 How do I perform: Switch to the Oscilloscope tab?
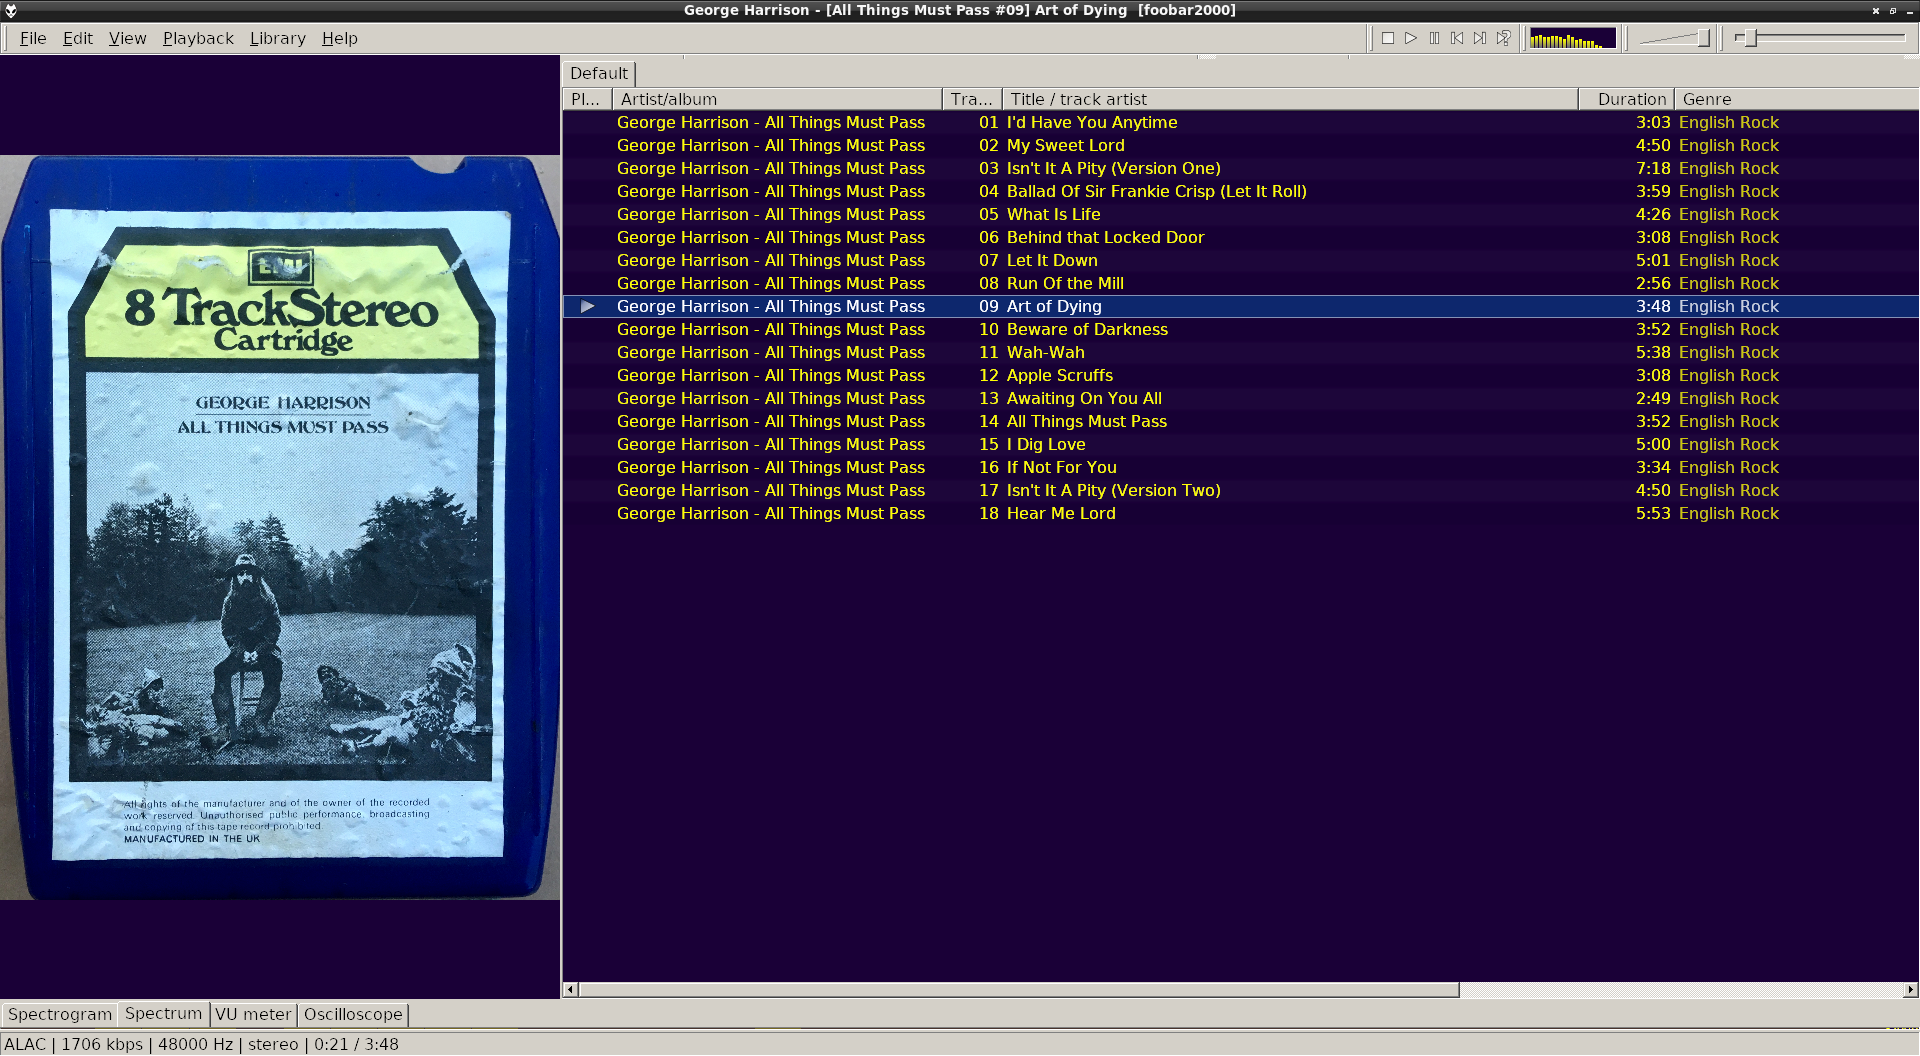[x=353, y=1014]
